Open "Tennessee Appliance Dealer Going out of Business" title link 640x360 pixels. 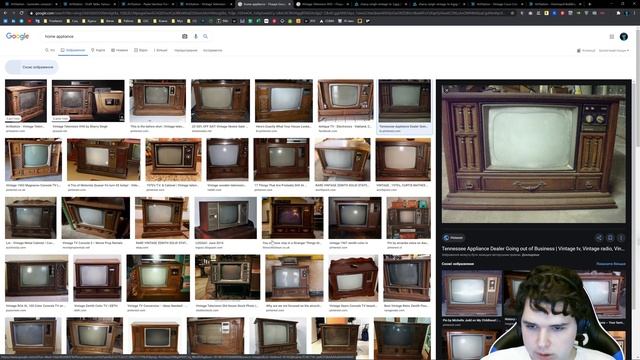(533, 249)
